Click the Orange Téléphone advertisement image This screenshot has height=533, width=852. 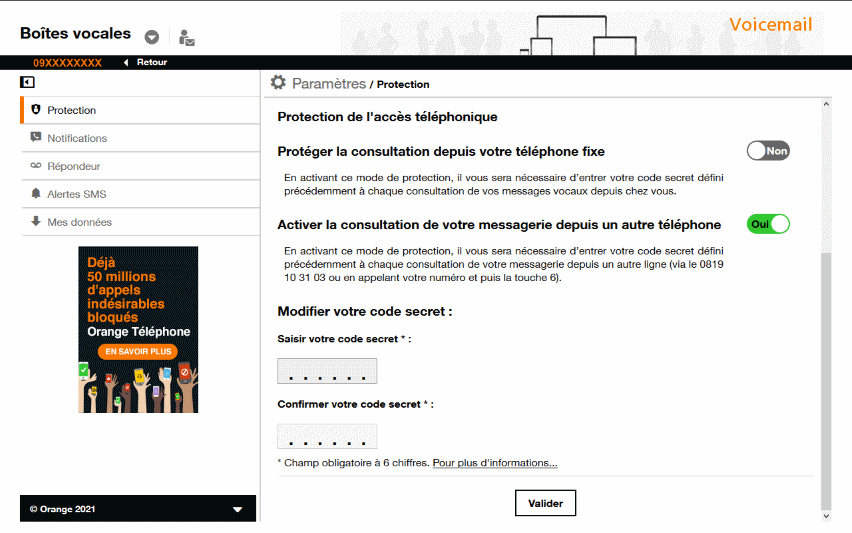click(138, 330)
